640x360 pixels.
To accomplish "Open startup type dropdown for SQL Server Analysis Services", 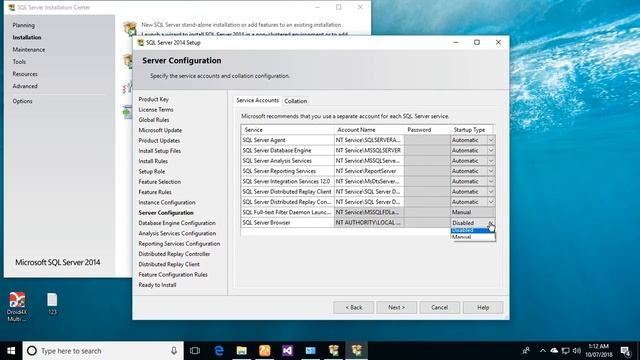I will coord(491,161).
